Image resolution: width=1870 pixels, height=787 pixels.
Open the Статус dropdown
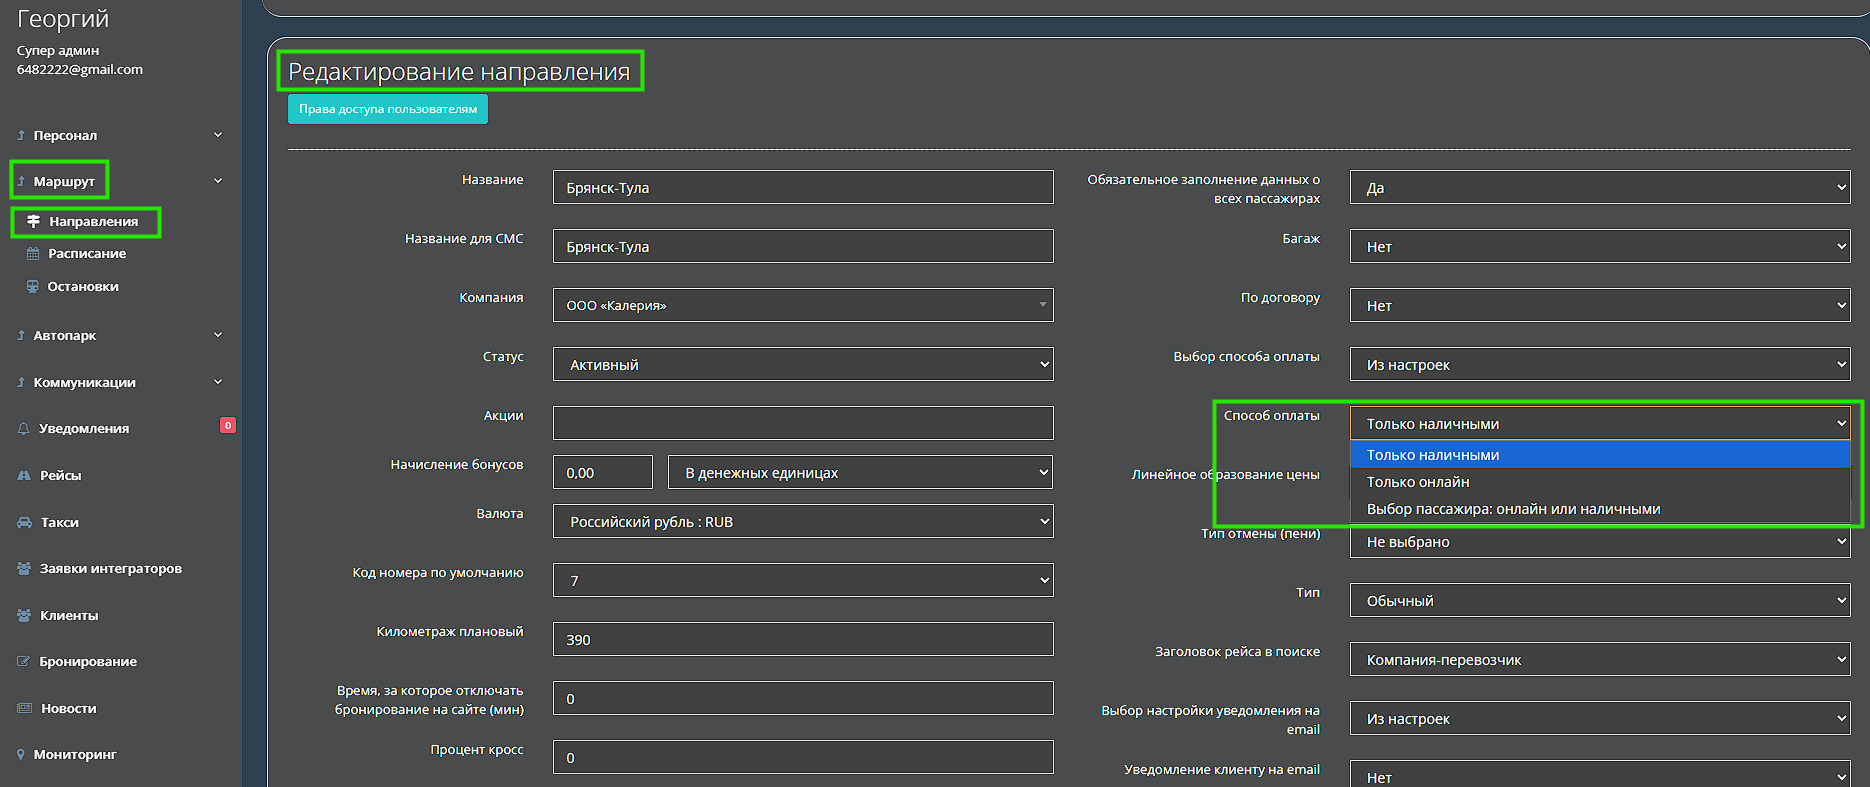coord(802,365)
